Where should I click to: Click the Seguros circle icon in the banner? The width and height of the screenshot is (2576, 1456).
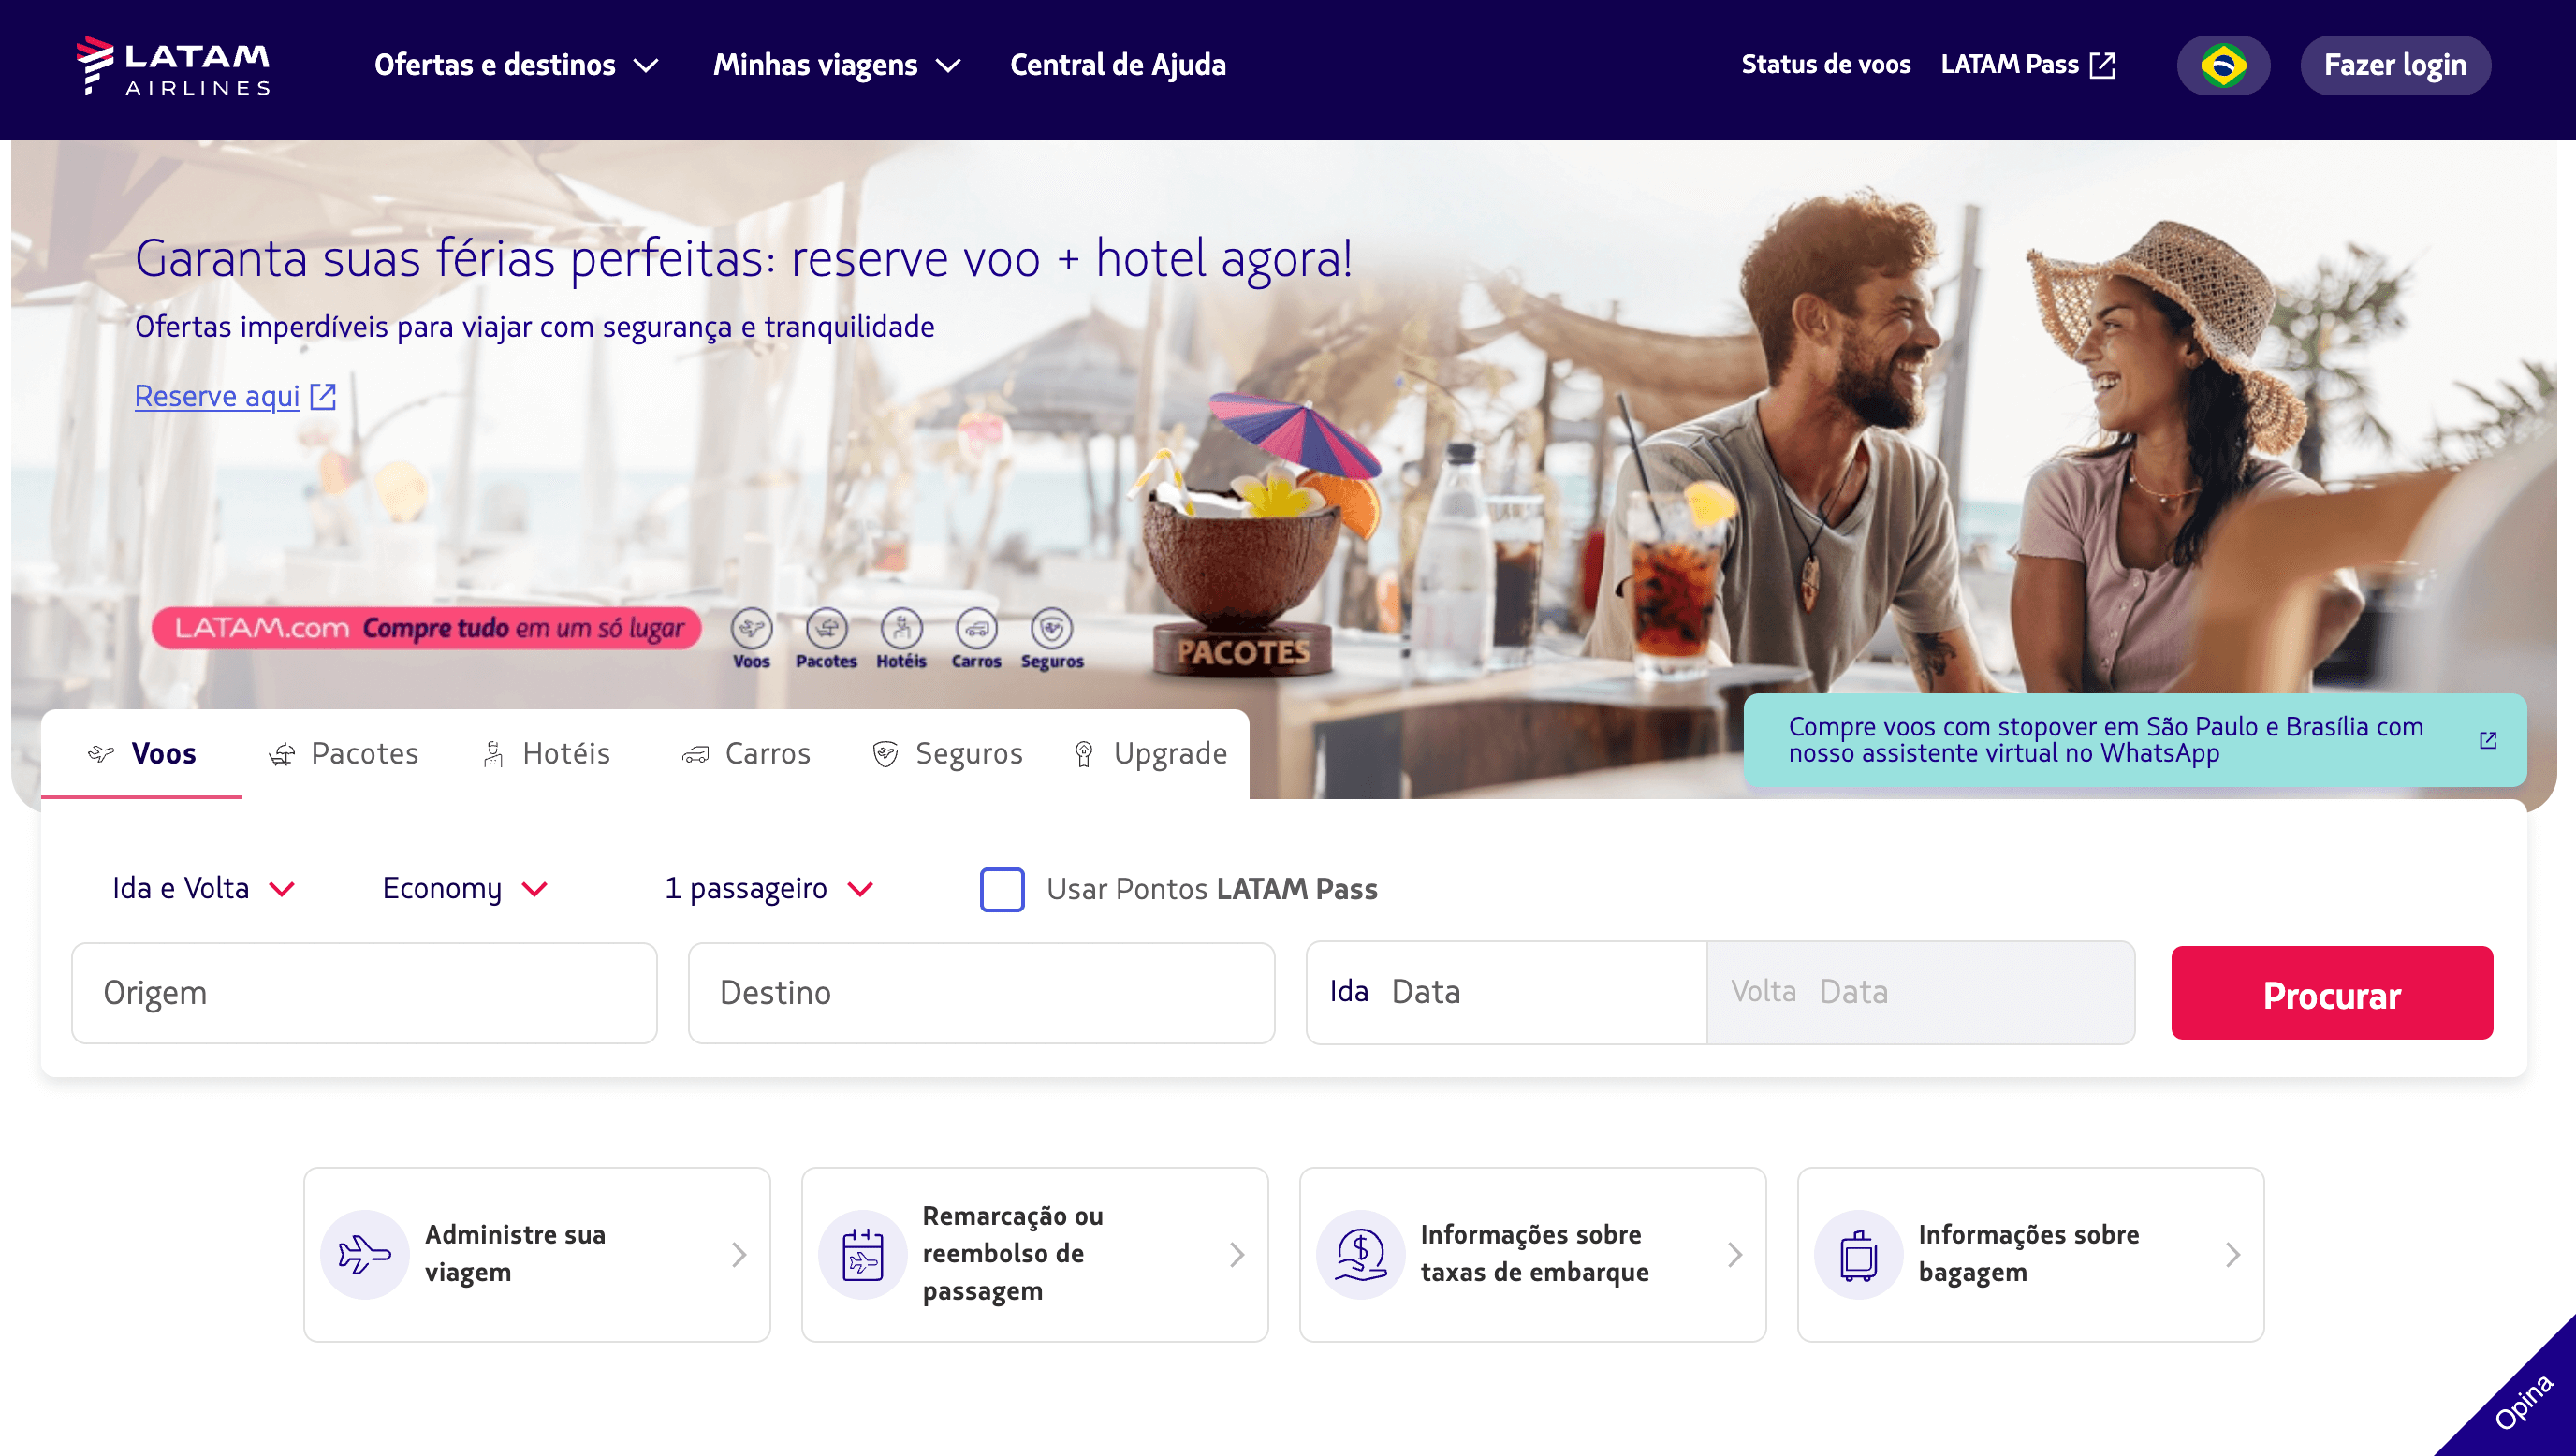tap(1051, 629)
